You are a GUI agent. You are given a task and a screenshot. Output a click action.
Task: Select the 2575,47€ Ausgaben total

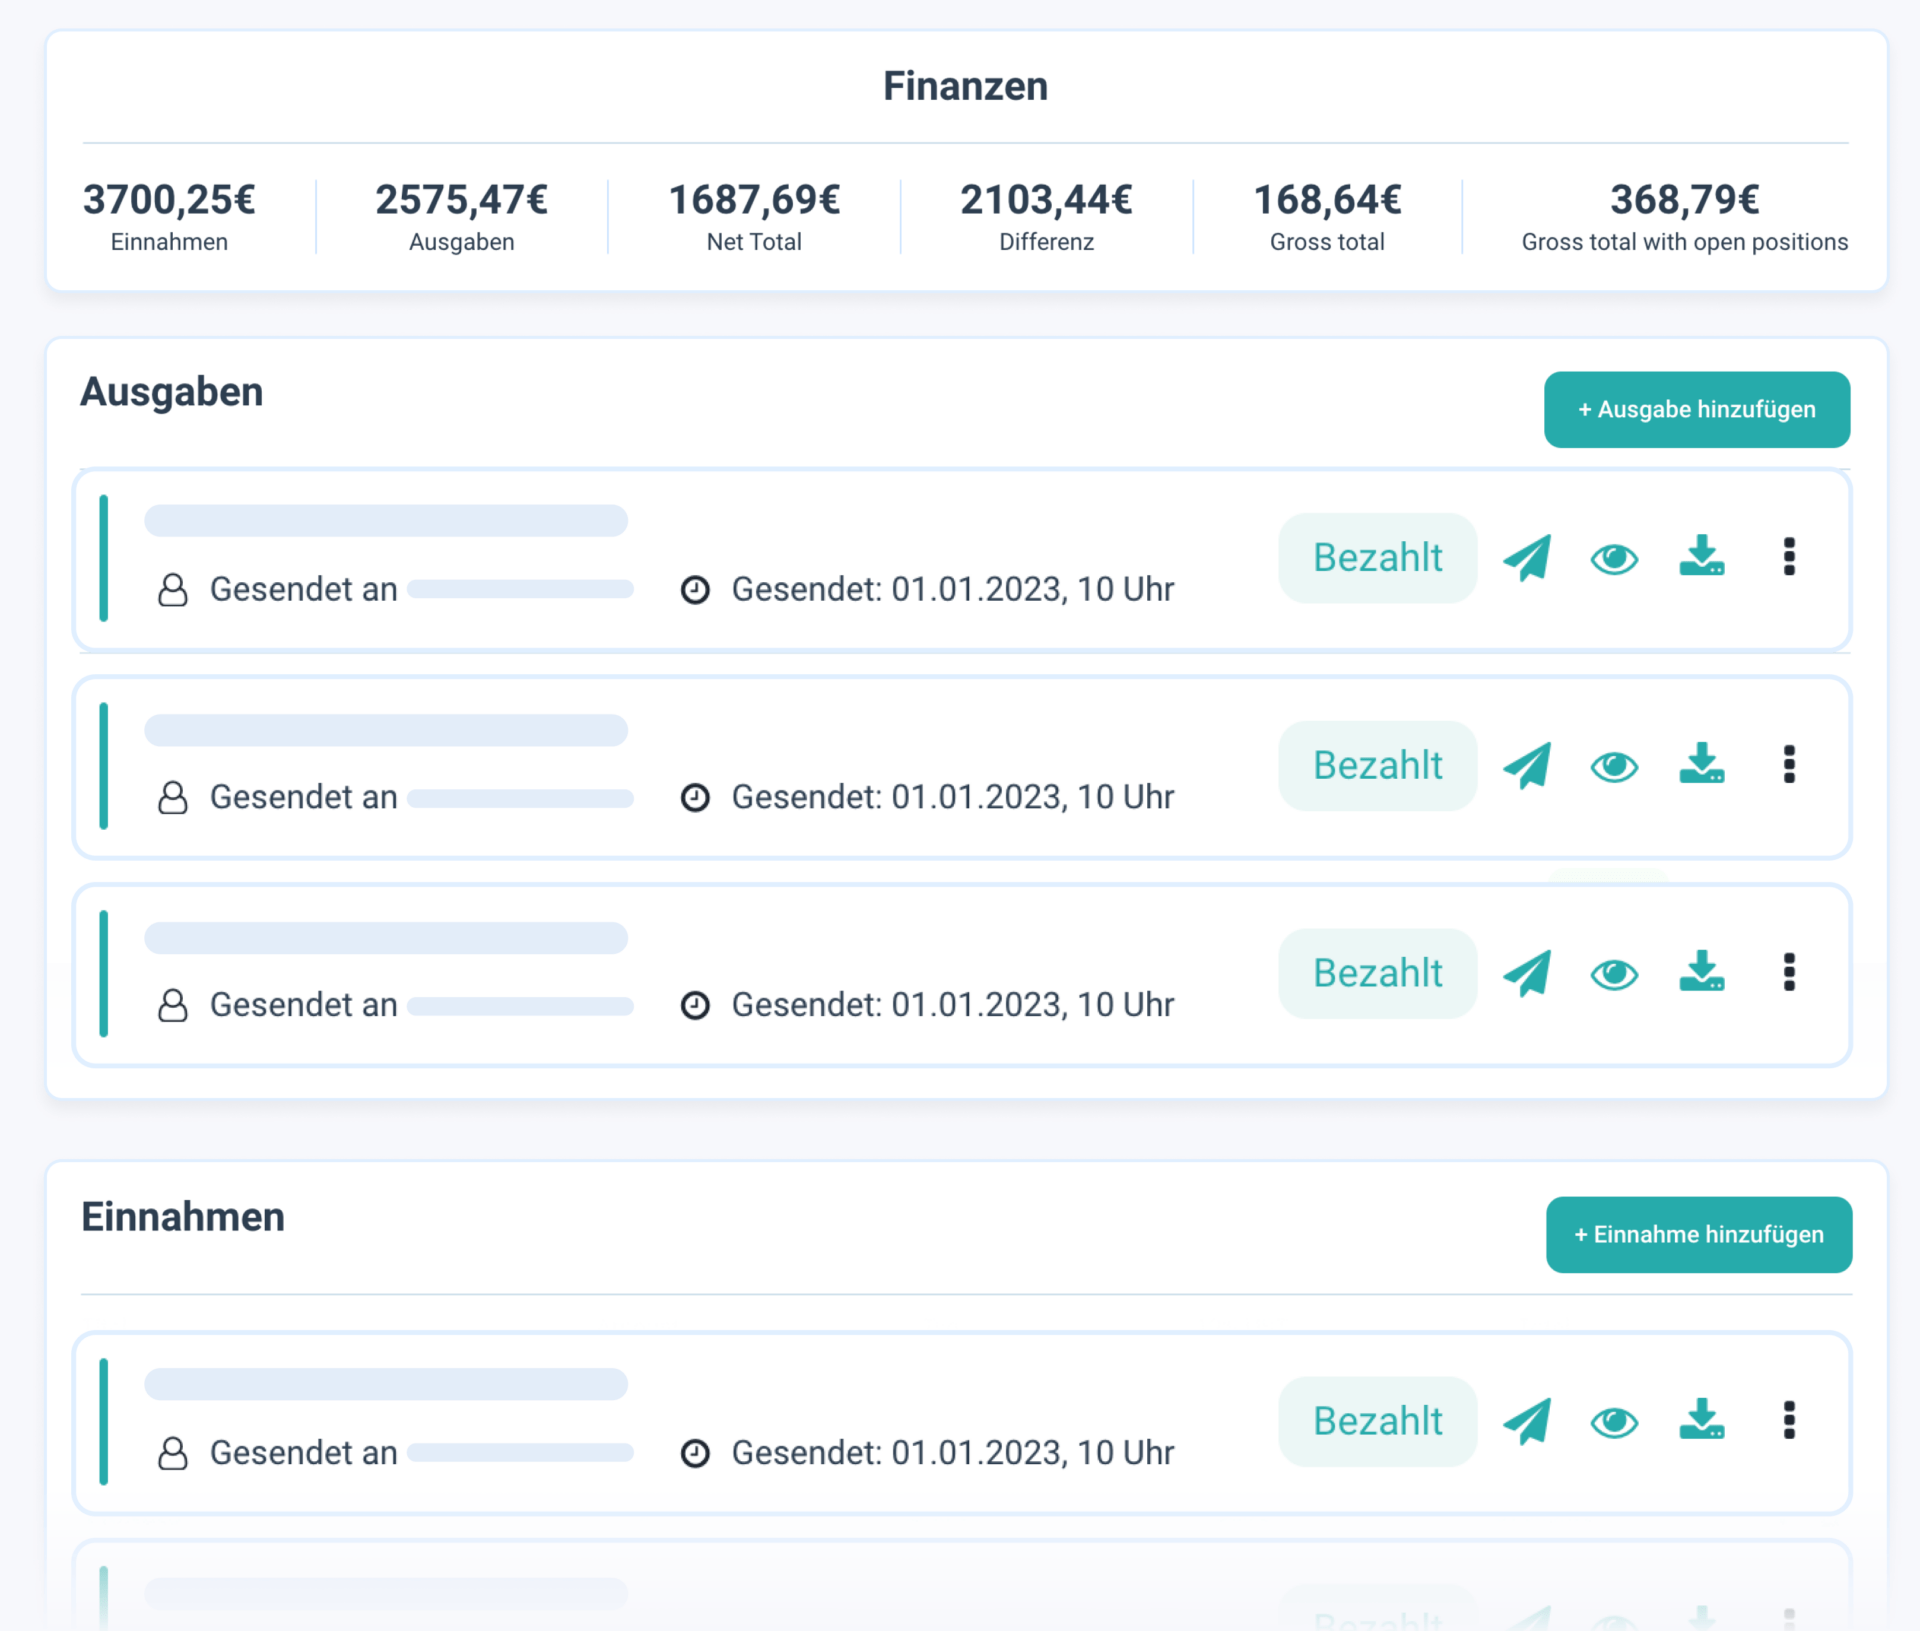(462, 200)
